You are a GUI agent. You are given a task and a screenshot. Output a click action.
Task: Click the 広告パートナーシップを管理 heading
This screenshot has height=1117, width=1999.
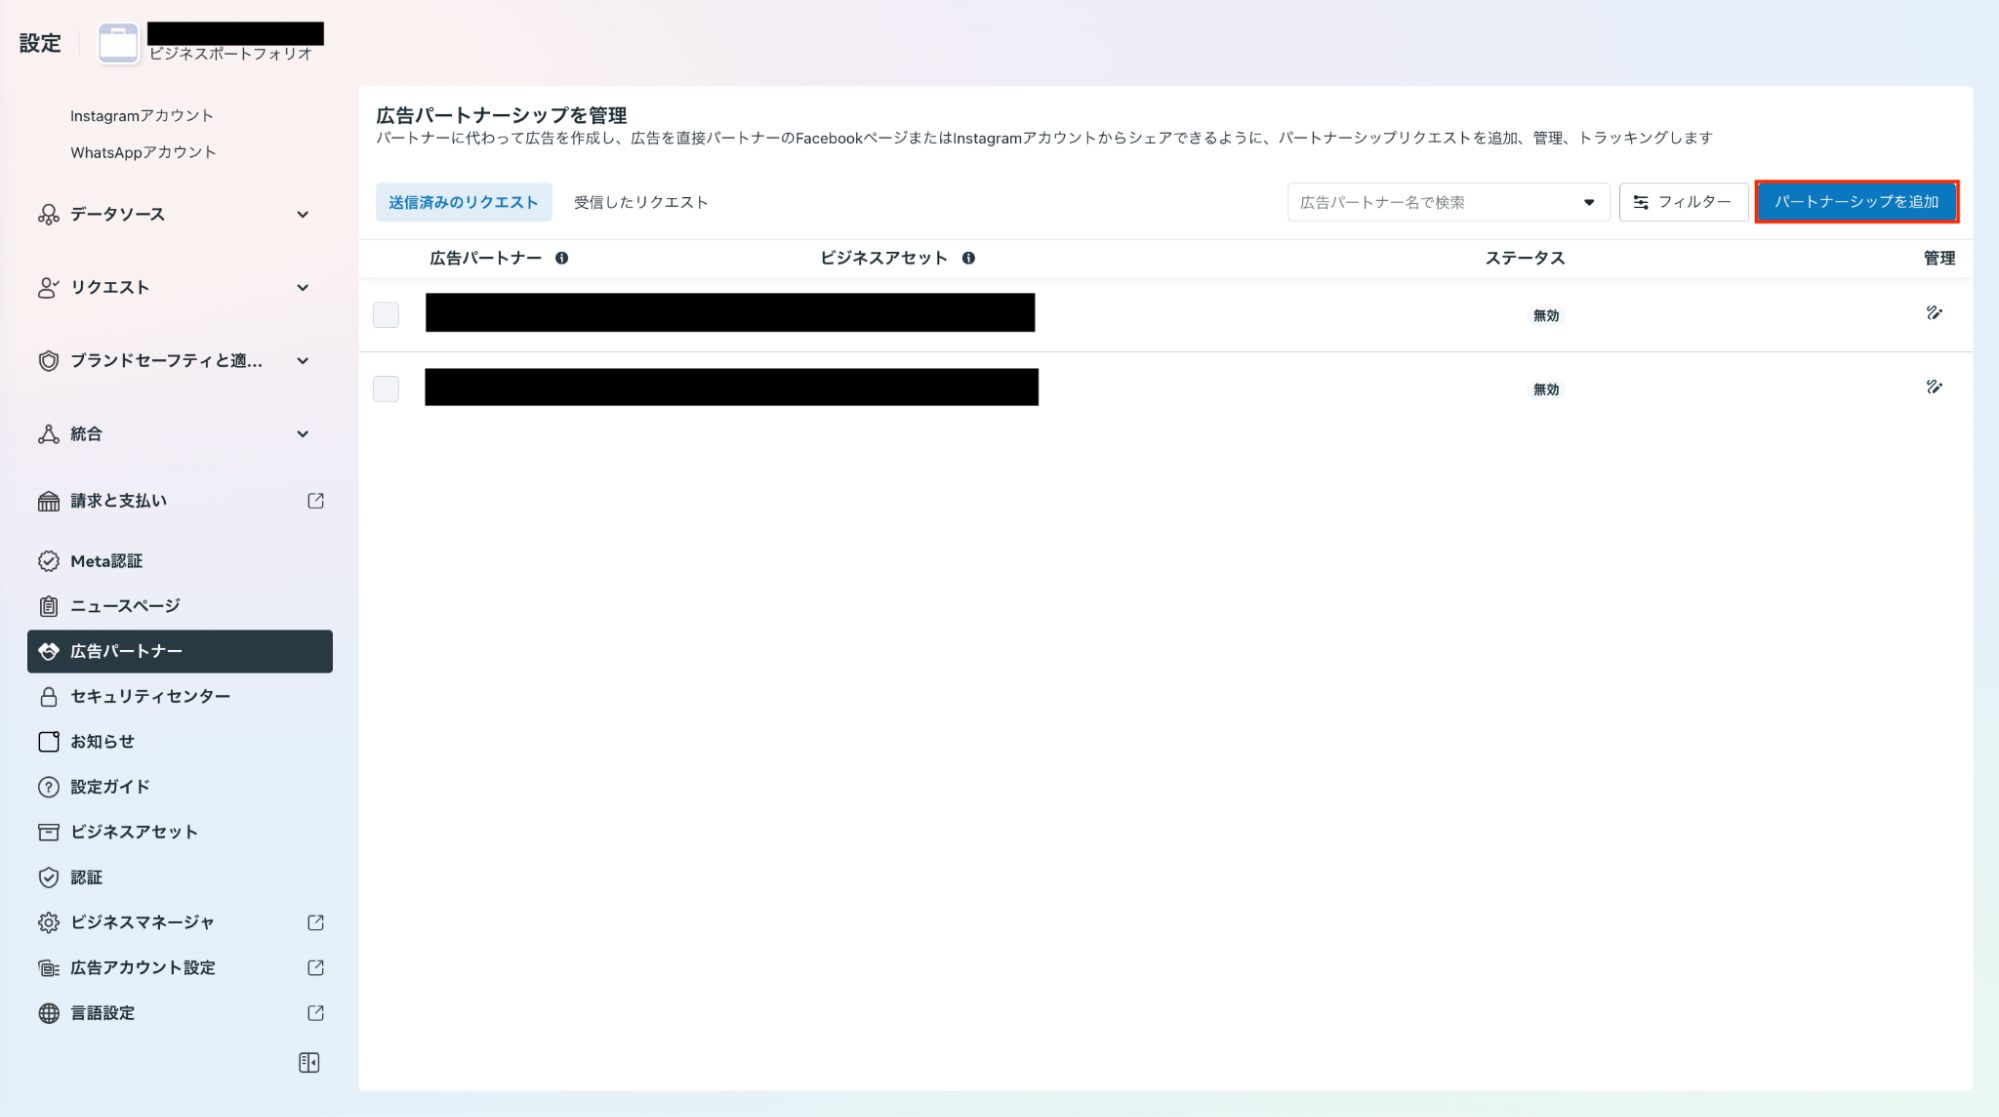[x=502, y=115]
